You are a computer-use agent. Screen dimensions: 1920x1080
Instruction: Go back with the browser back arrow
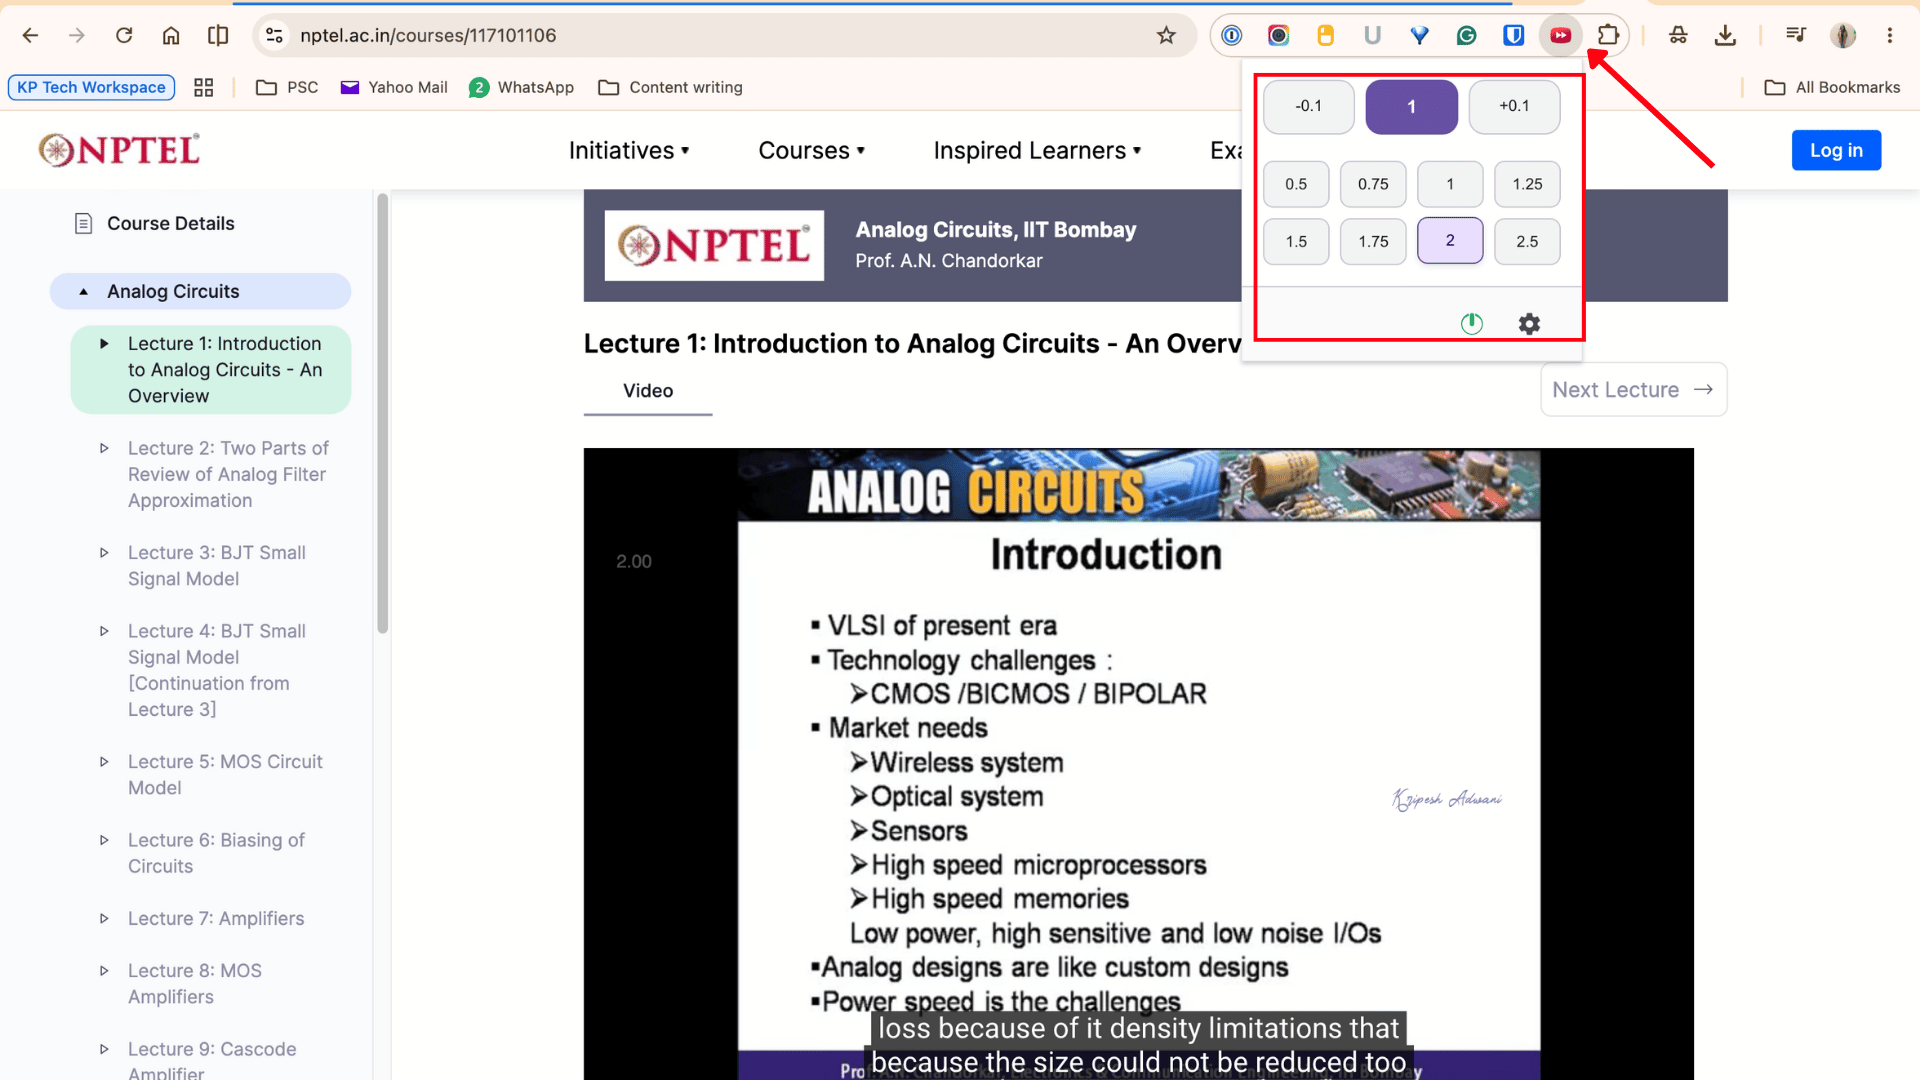point(30,35)
